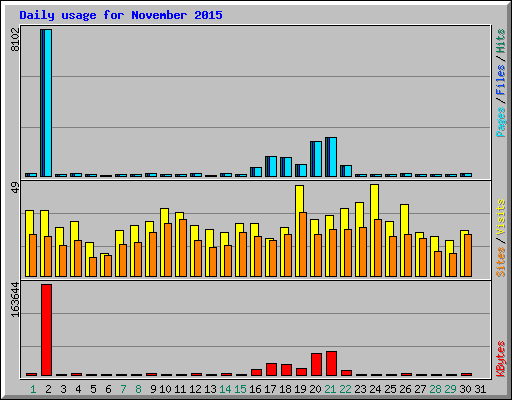The image size is (512, 400).
Task: Click day label 21 on the x-axis
Action: coord(330,389)
